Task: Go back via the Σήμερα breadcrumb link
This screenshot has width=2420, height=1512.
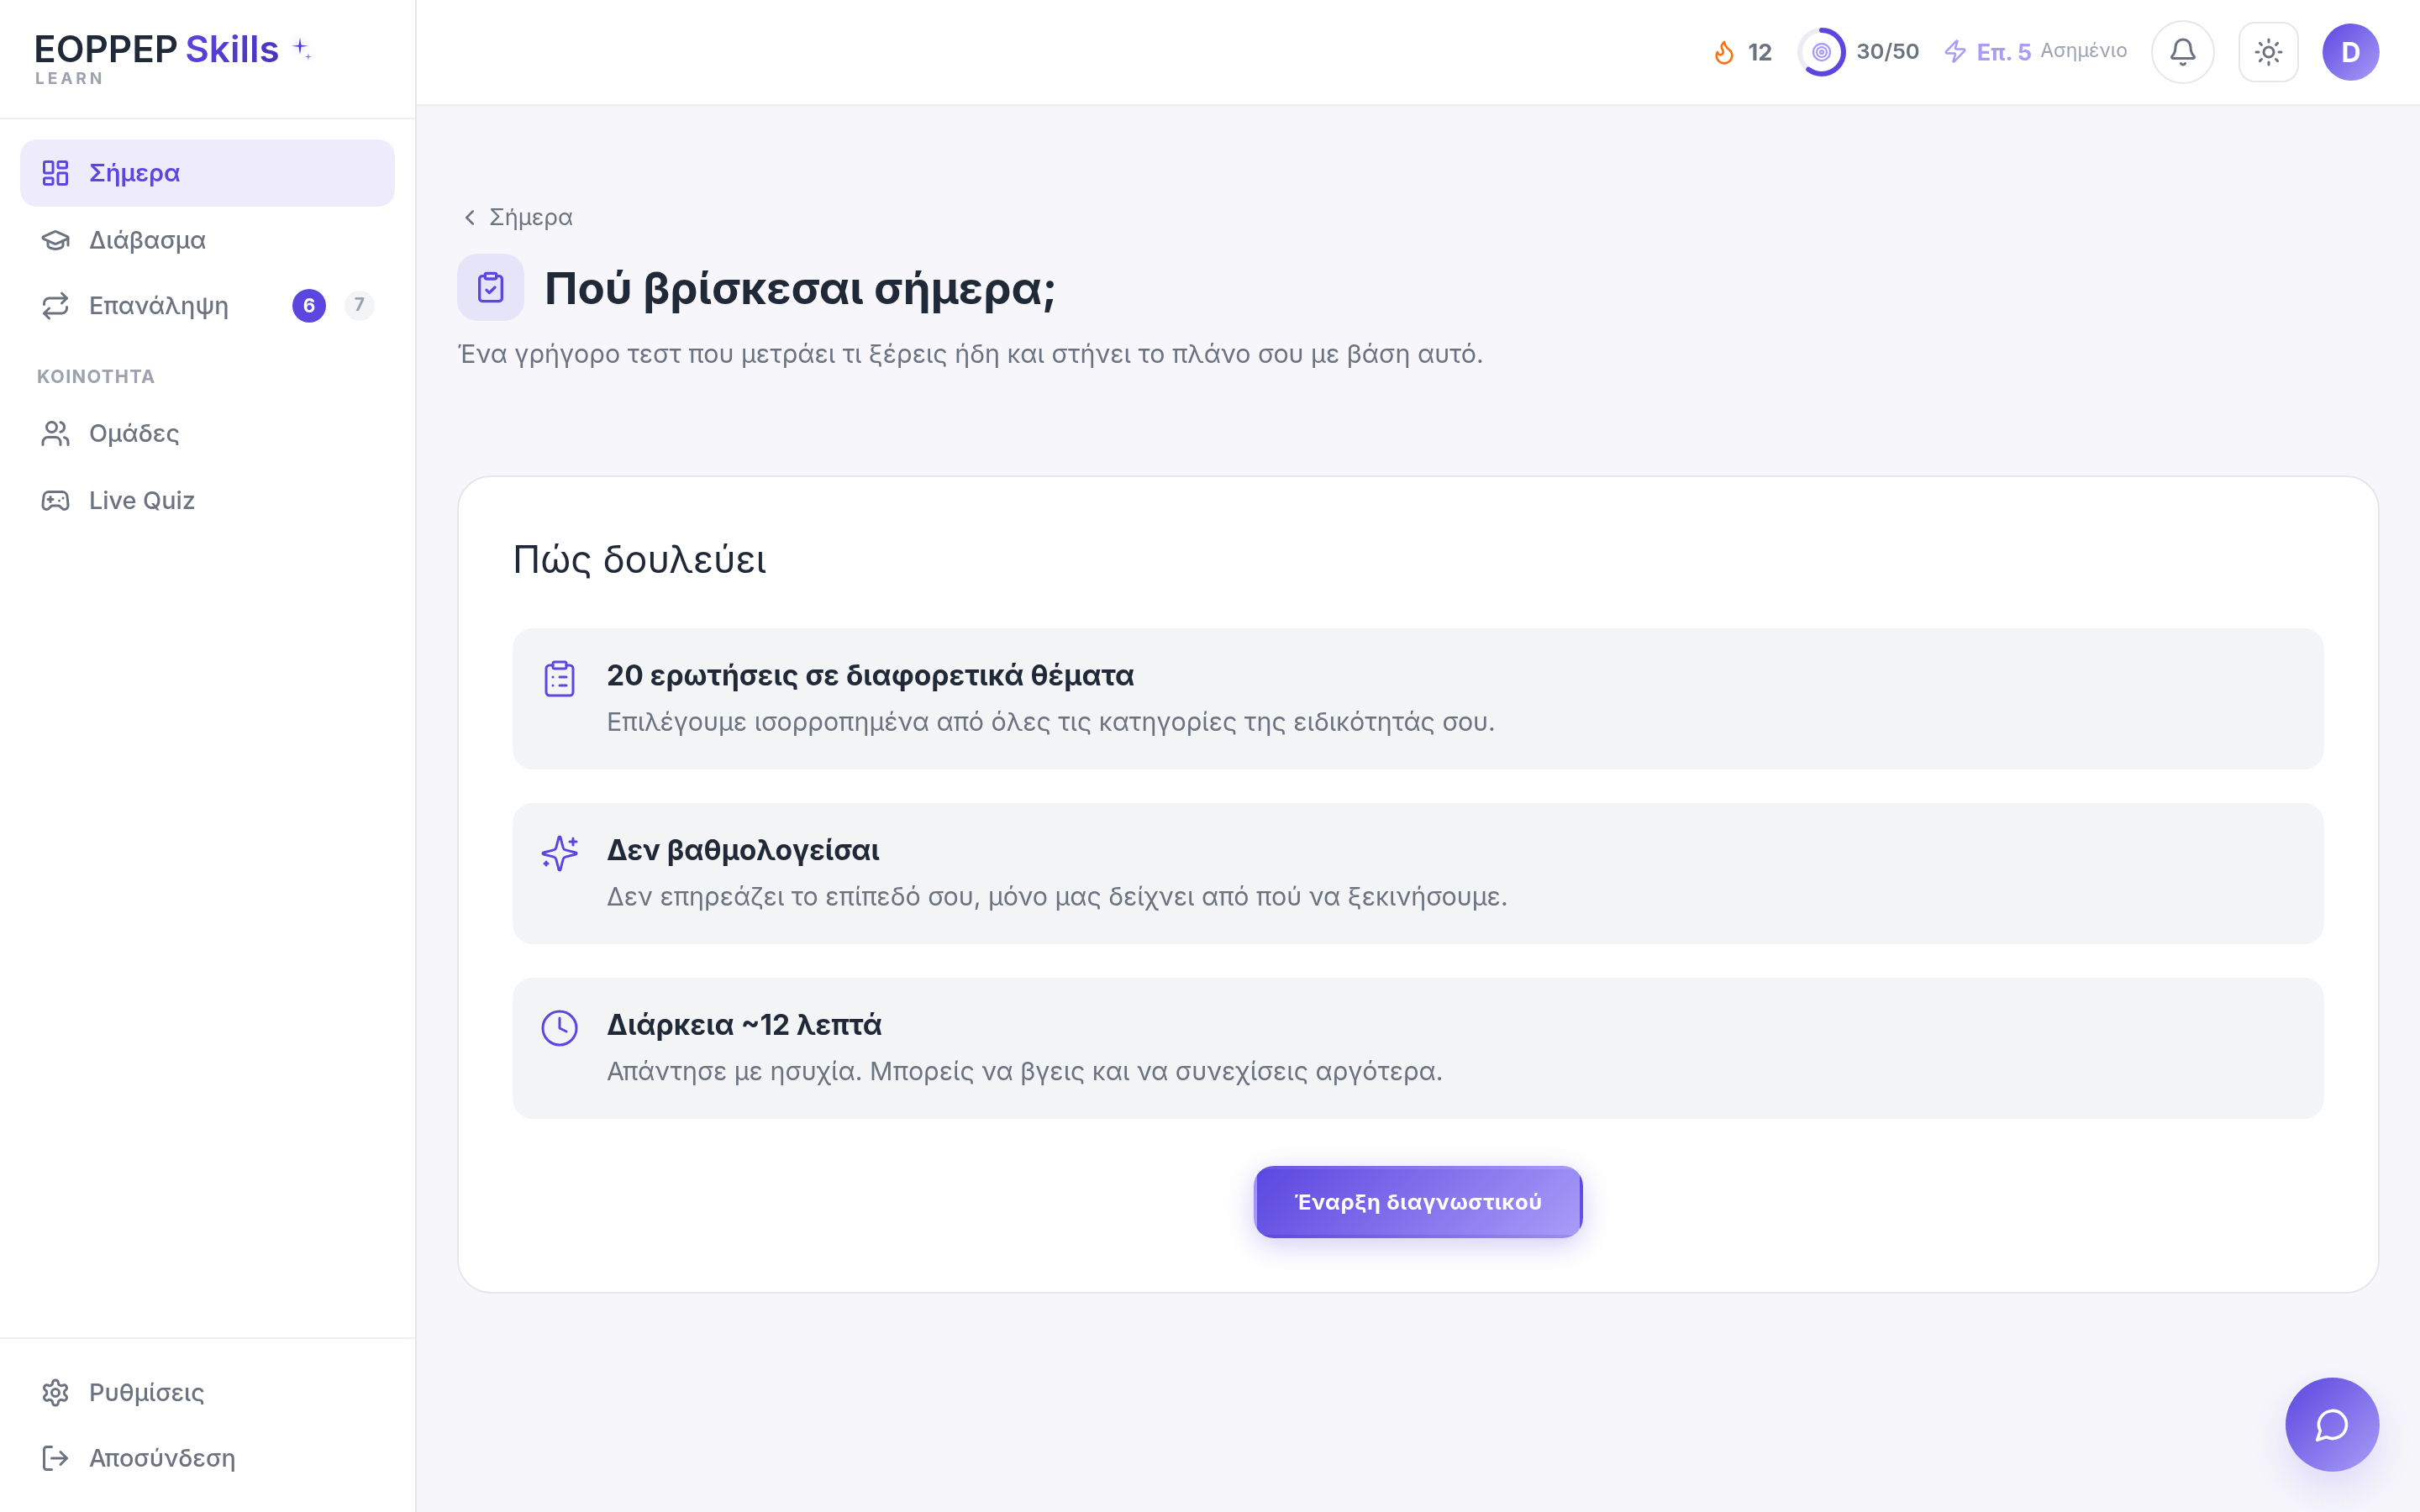Action: point(530,217)
